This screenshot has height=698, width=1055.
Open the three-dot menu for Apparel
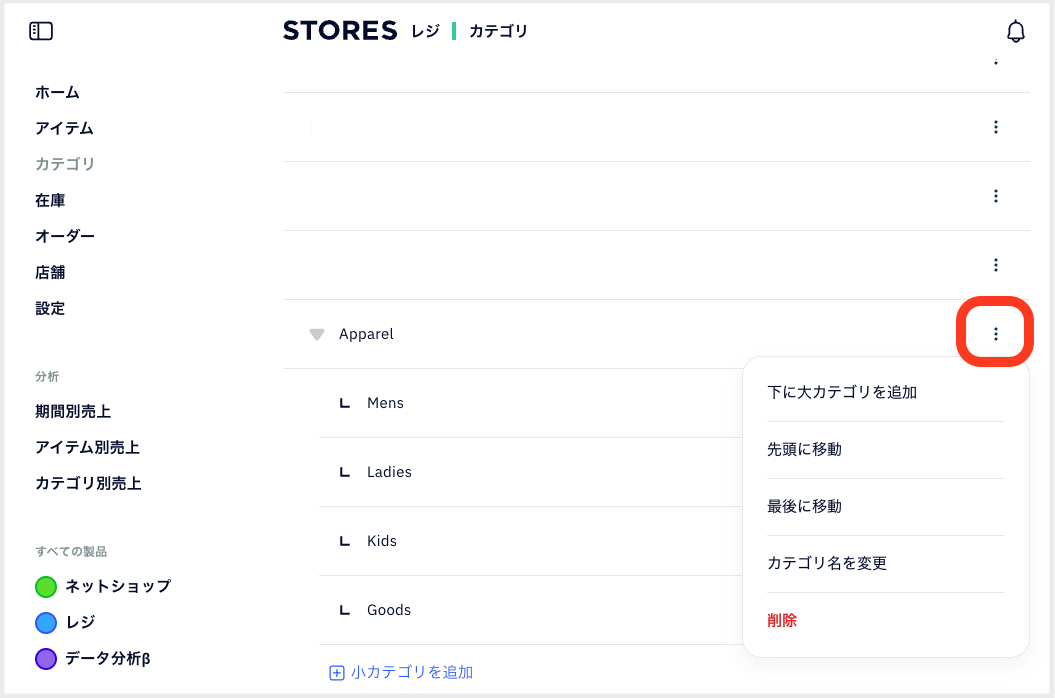point(996,334)
